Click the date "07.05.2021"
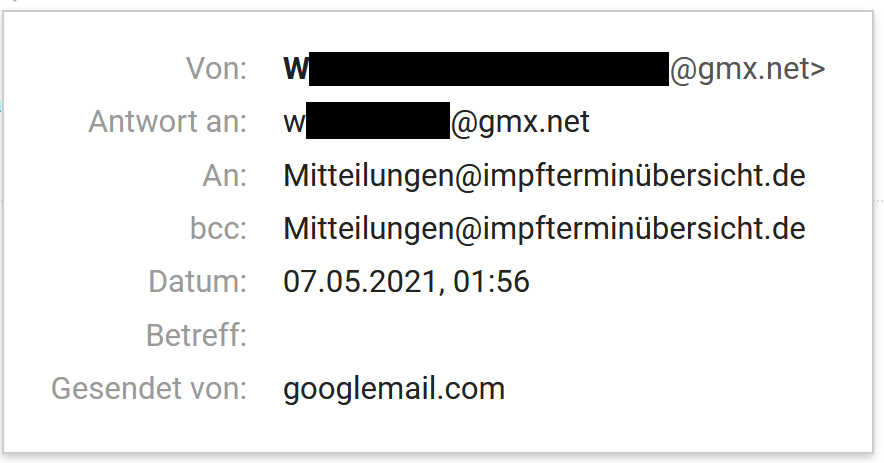884x463 pixels. (x=359, y=282)
